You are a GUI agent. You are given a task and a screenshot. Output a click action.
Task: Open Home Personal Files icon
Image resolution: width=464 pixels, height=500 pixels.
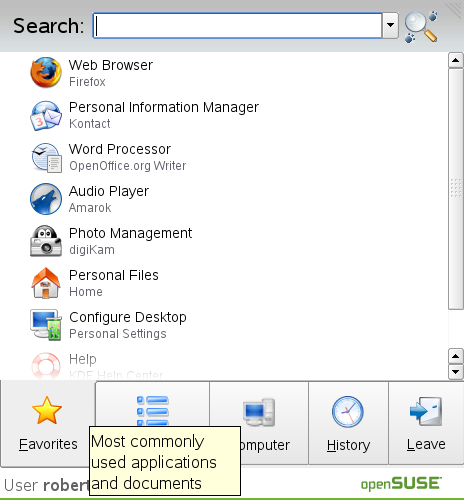click(46, 283)
